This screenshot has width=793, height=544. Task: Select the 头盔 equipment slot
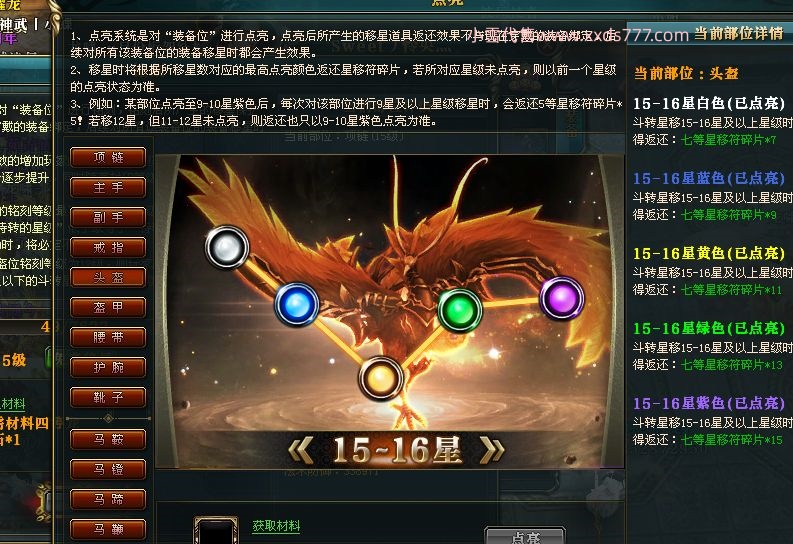tap(108, 277)
